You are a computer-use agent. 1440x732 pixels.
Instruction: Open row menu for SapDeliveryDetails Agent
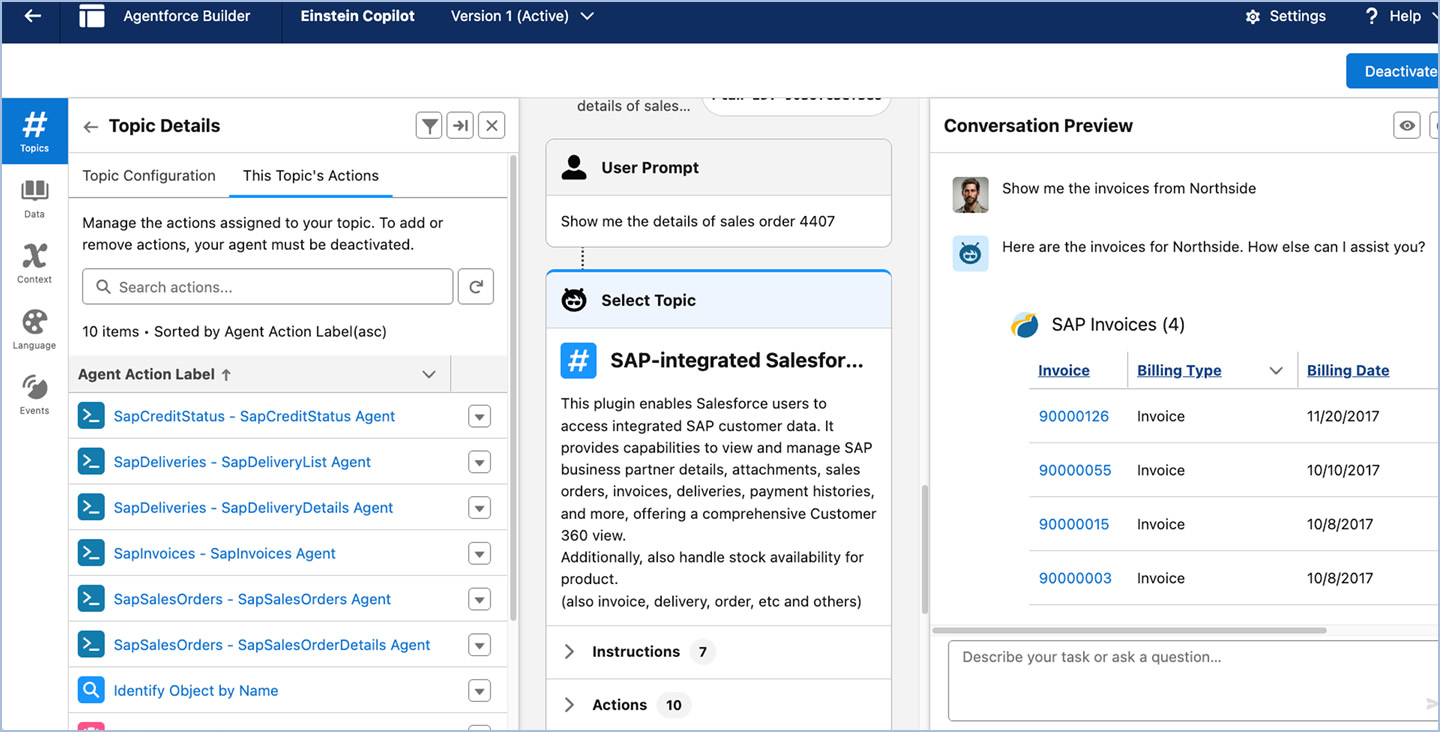coord(480,508)
